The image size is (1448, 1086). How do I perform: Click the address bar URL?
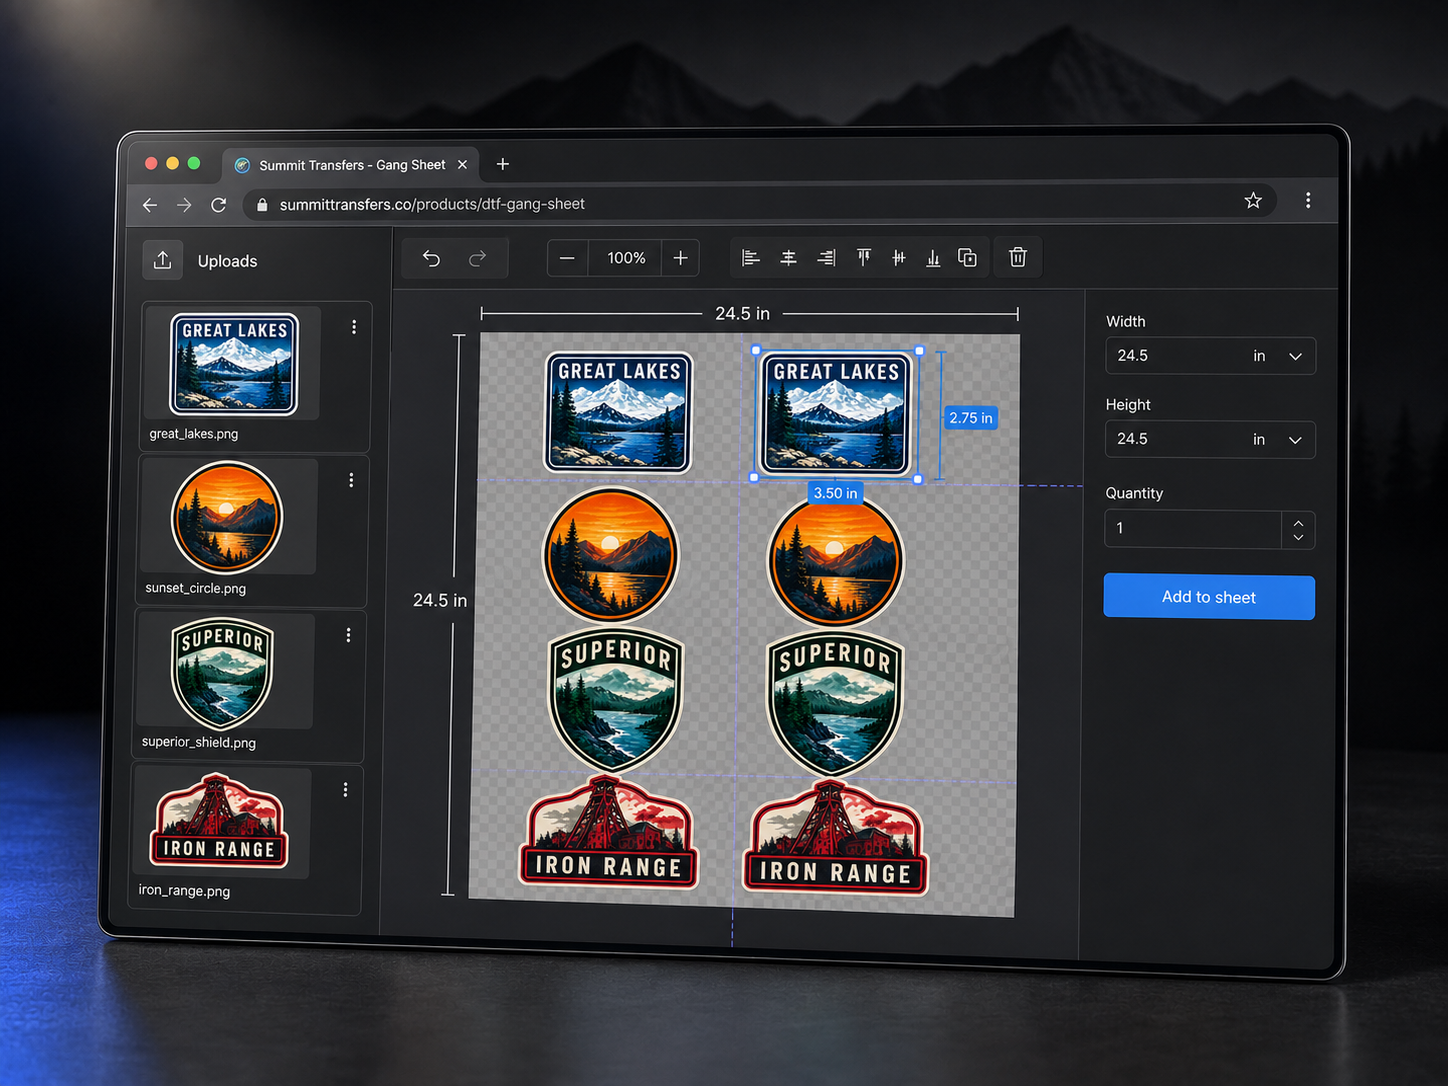tap(432, 204)
